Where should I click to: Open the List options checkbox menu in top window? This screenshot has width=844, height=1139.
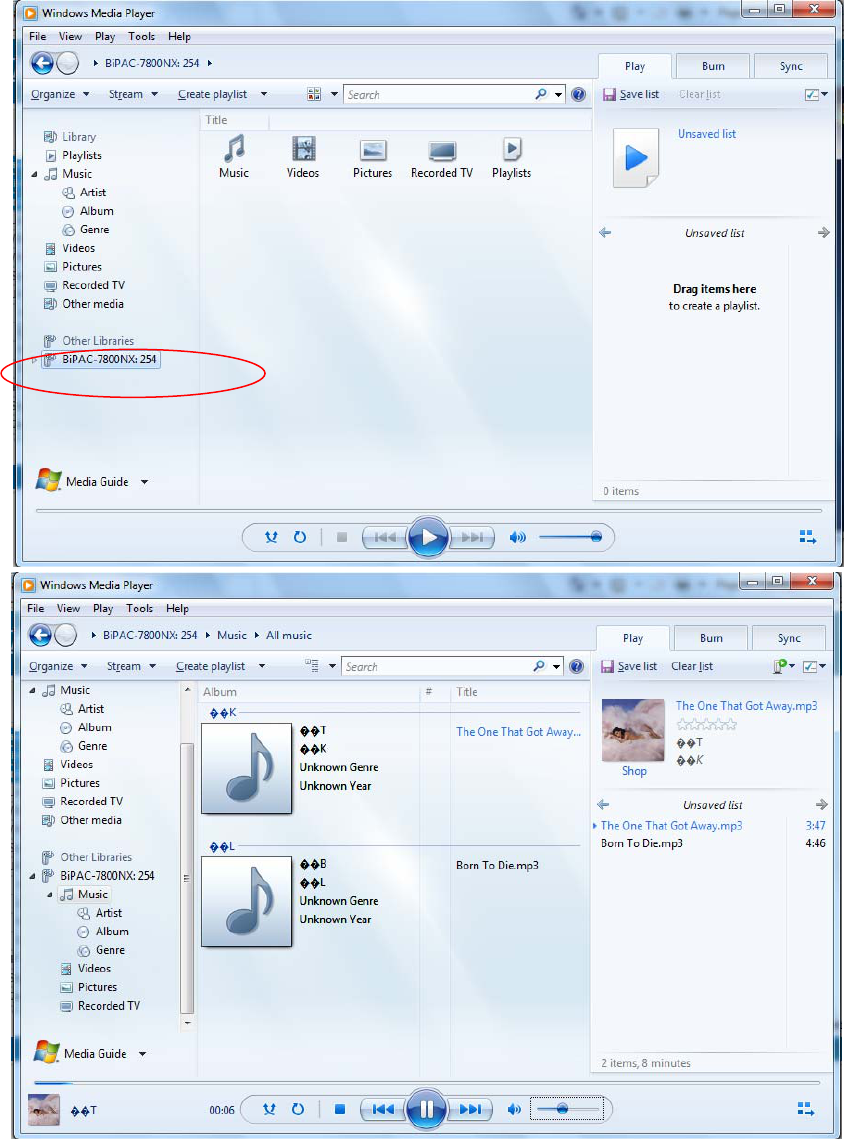pos(816,94)
